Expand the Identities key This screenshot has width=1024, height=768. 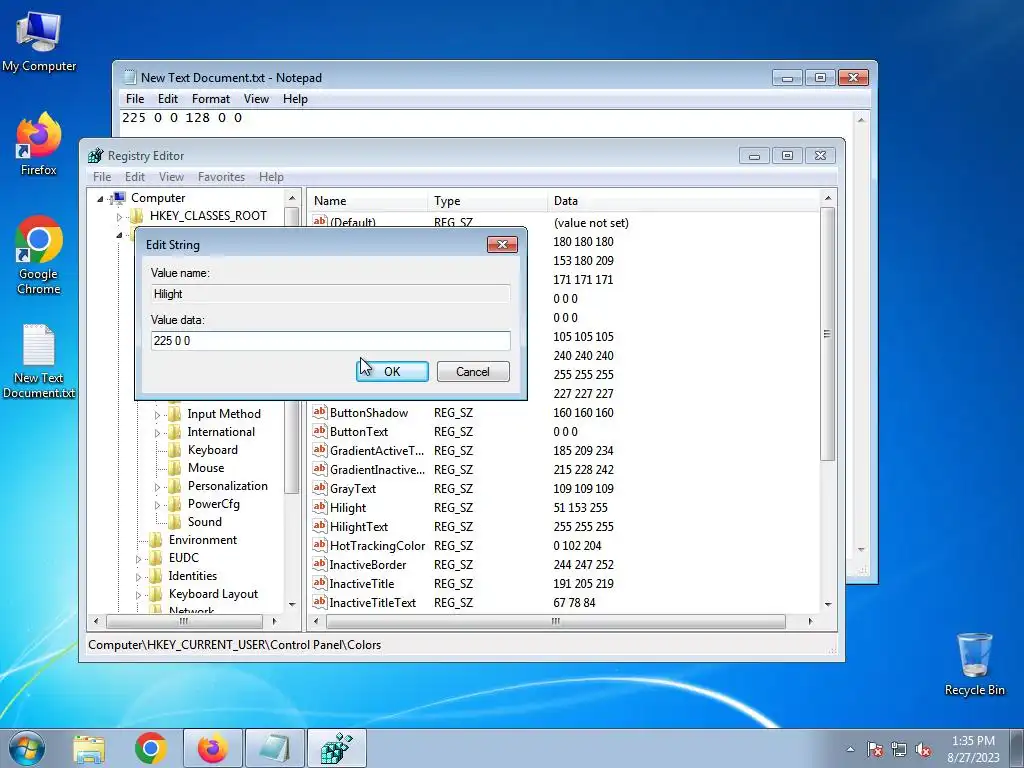138,577
